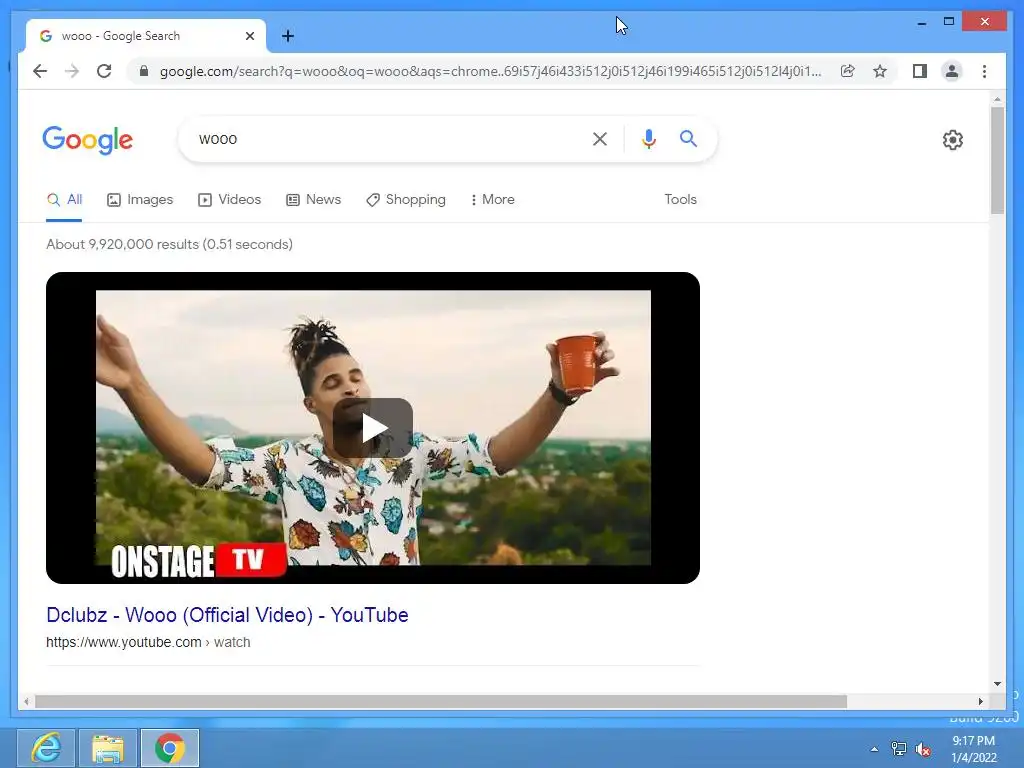The width and height of the screenshot is (1024, 768).
Task: Open Google quick settings gear
Action: point(953,140)
